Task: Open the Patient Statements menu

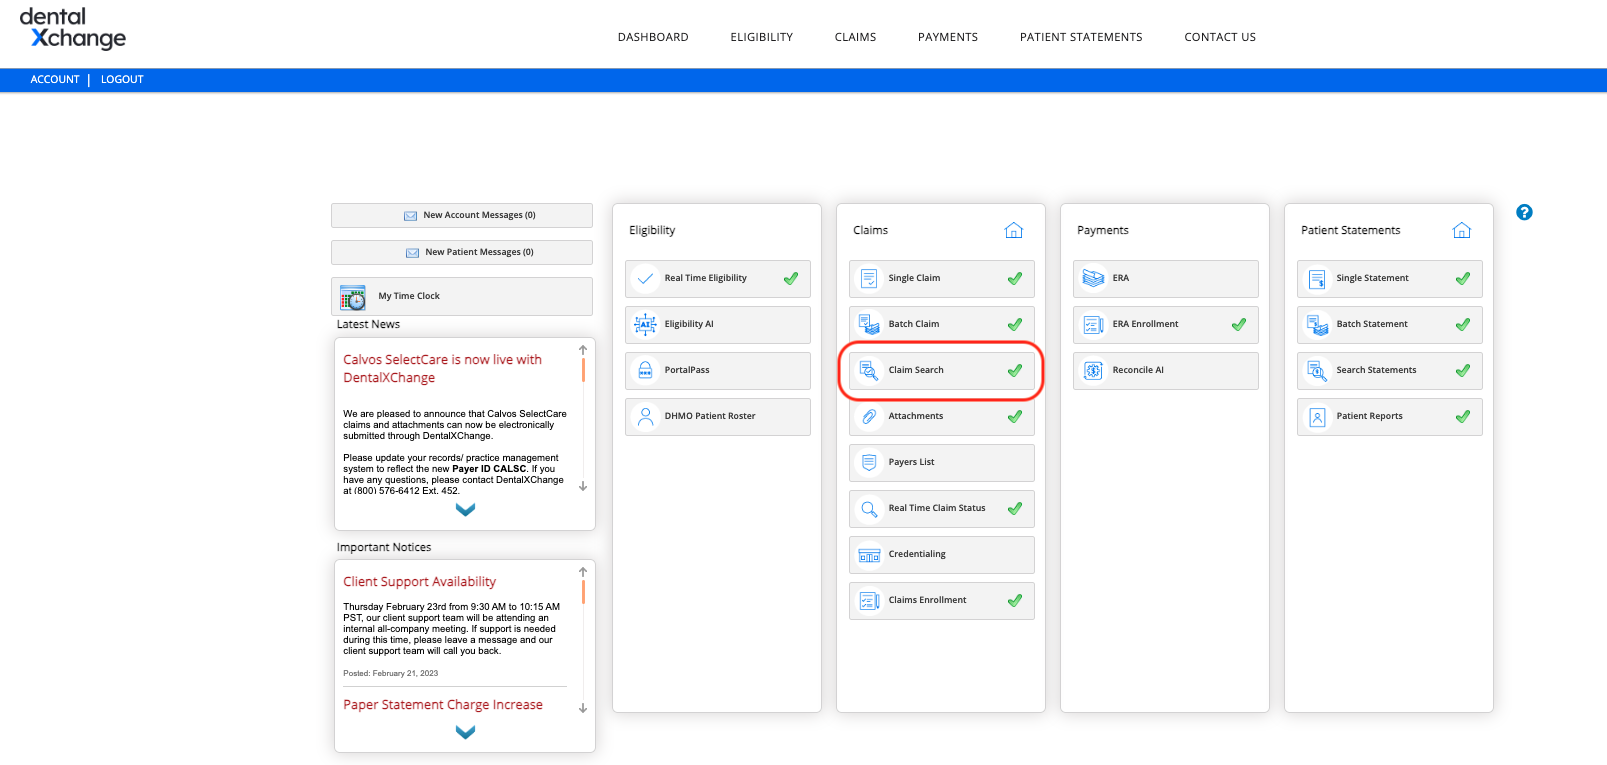Action: pos(1081,37)
